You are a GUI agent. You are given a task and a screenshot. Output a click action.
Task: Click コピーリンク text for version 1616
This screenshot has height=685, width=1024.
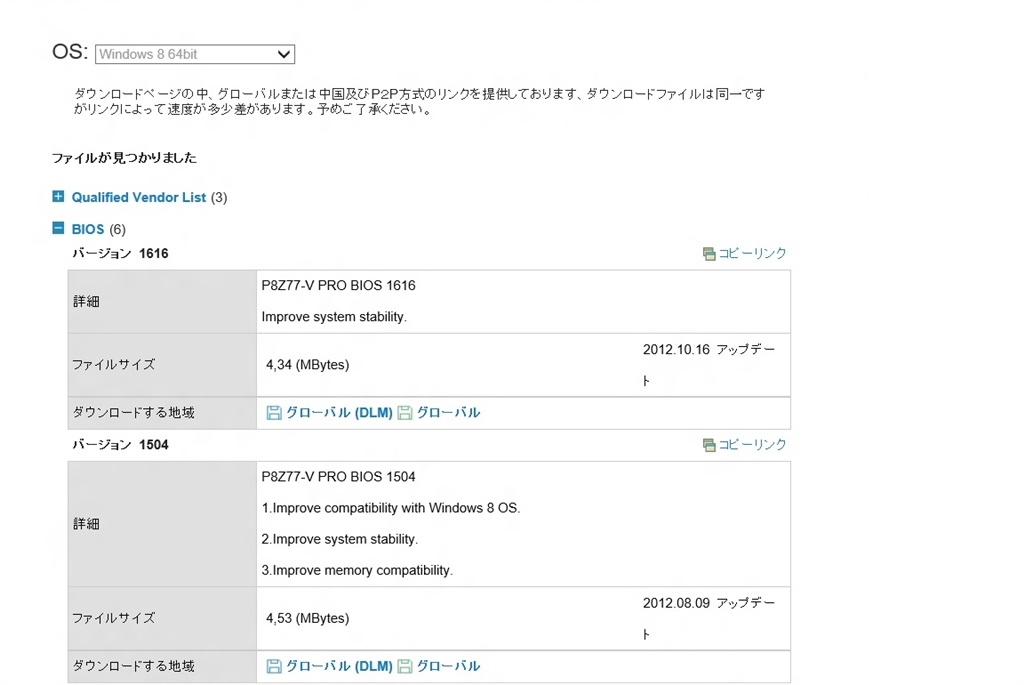[x=752, y=253]
